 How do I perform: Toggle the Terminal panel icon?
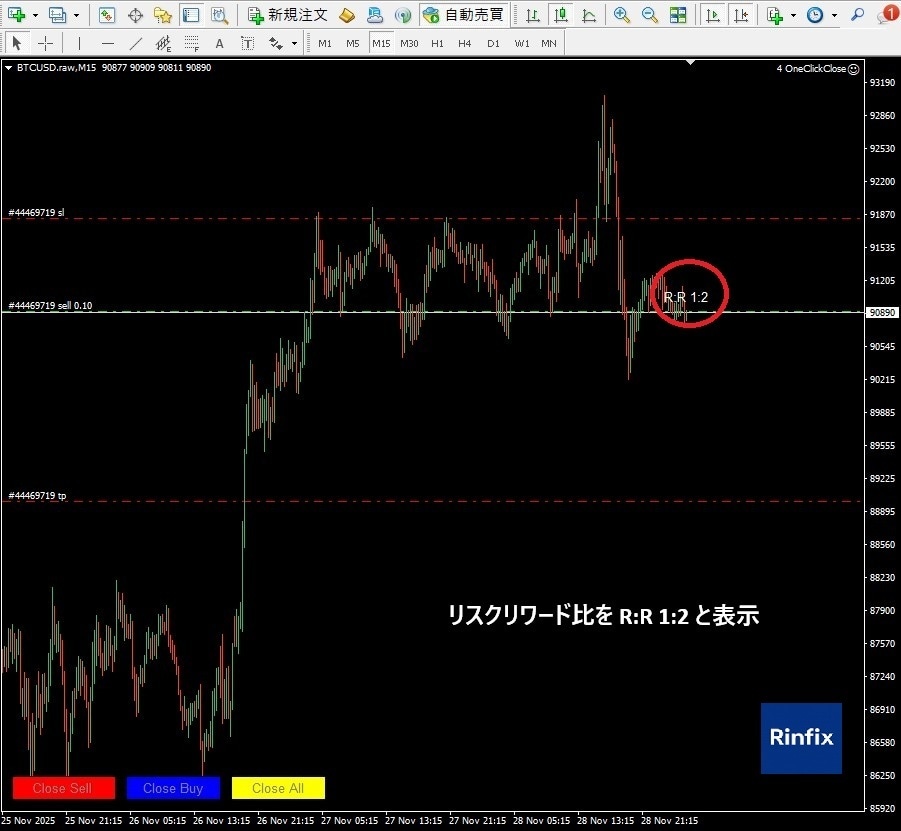(191, 15)
